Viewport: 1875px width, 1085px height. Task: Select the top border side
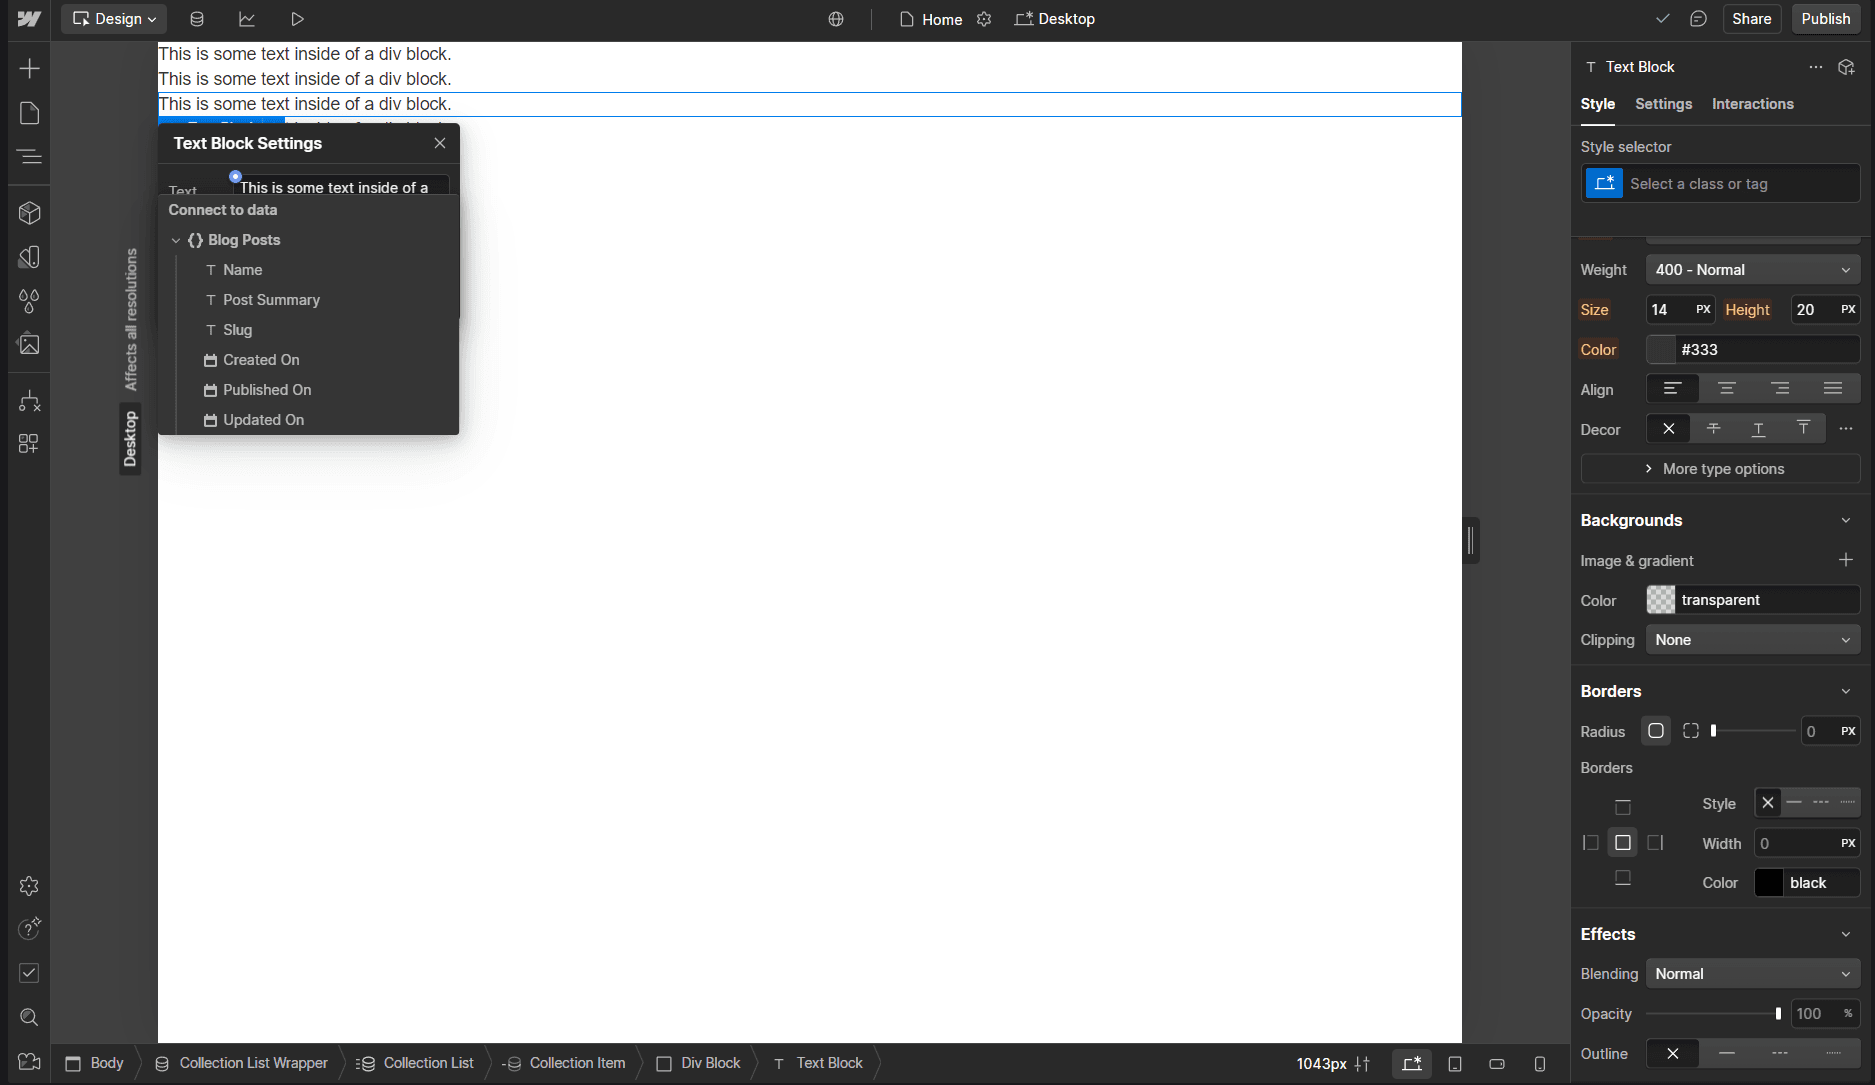pyautogui.click(x=1623, y=807)
